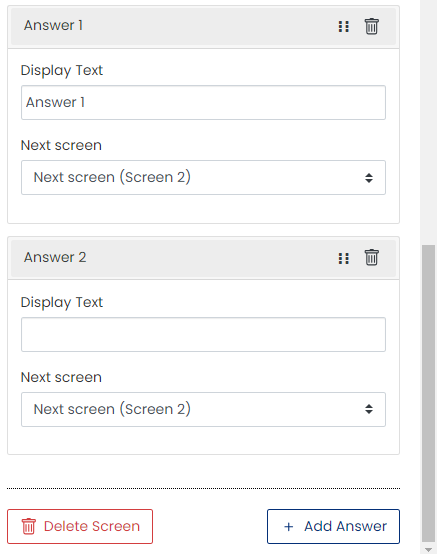Image resolution: width=437 pixels, height=554 pixels.
Task: Click the trash icon inside Delete Screen button
Action: (x=29, y=526)
